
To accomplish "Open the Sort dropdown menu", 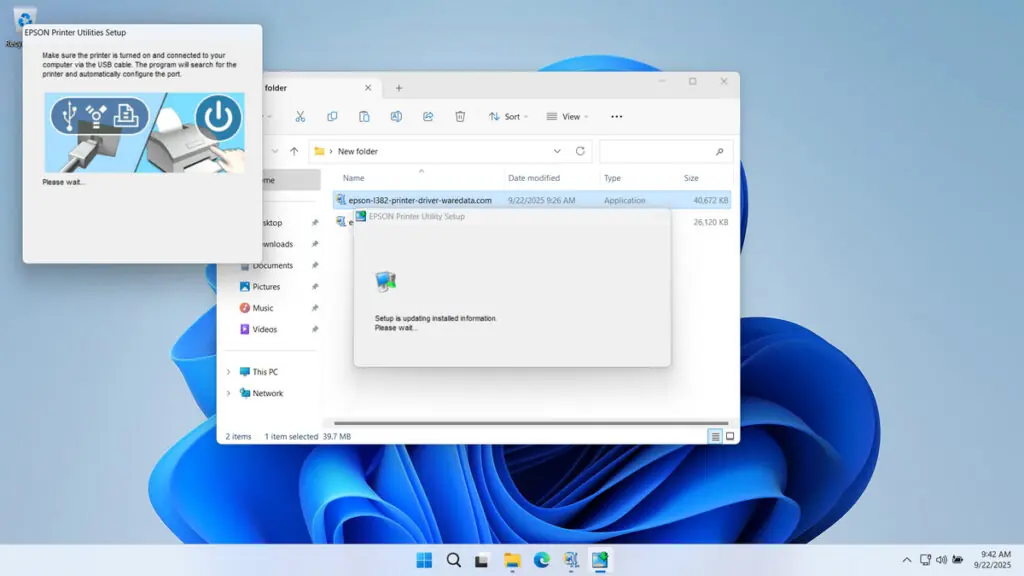I will click(508, 116).
